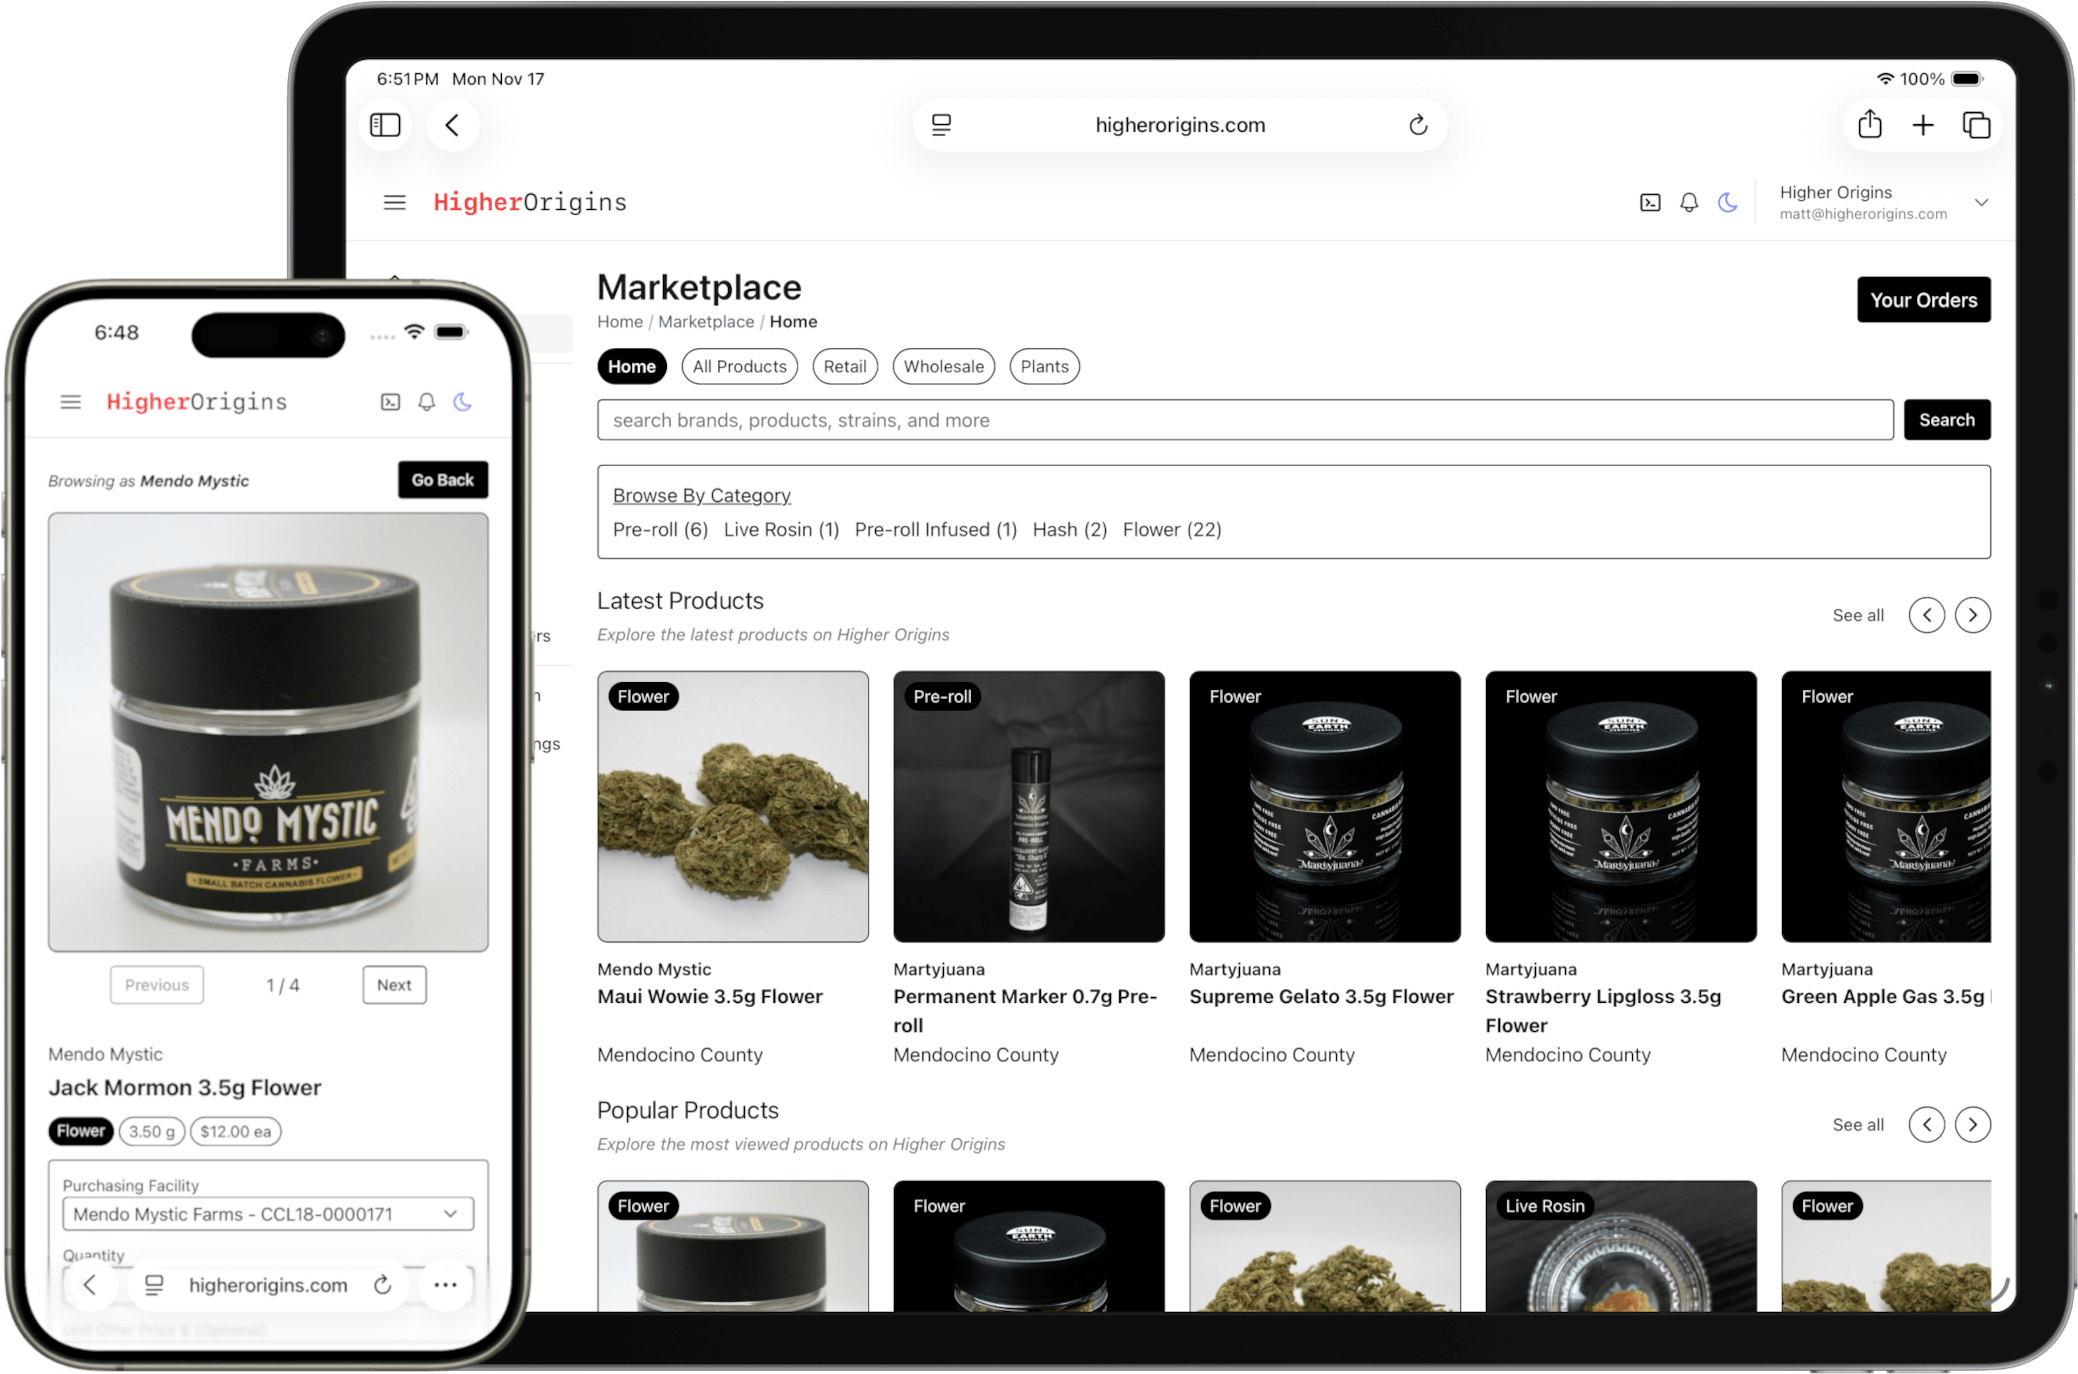2078x1374 pixels.
Task: Switch to the Wholesale filter pill
Action: click(942, 366)
